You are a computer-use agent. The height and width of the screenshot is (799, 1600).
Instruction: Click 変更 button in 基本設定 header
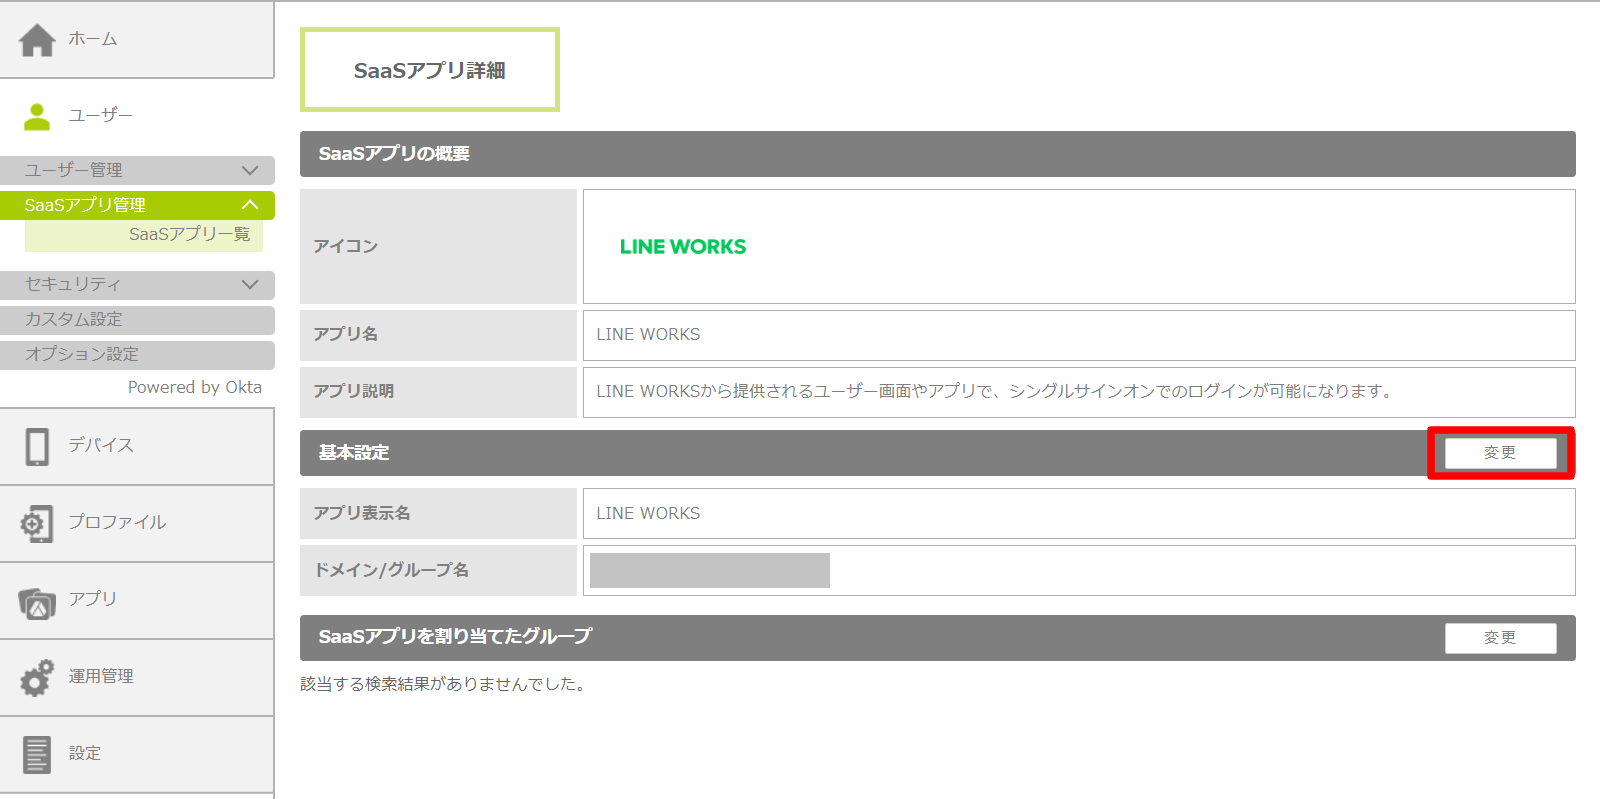(x=1500, y=453)
